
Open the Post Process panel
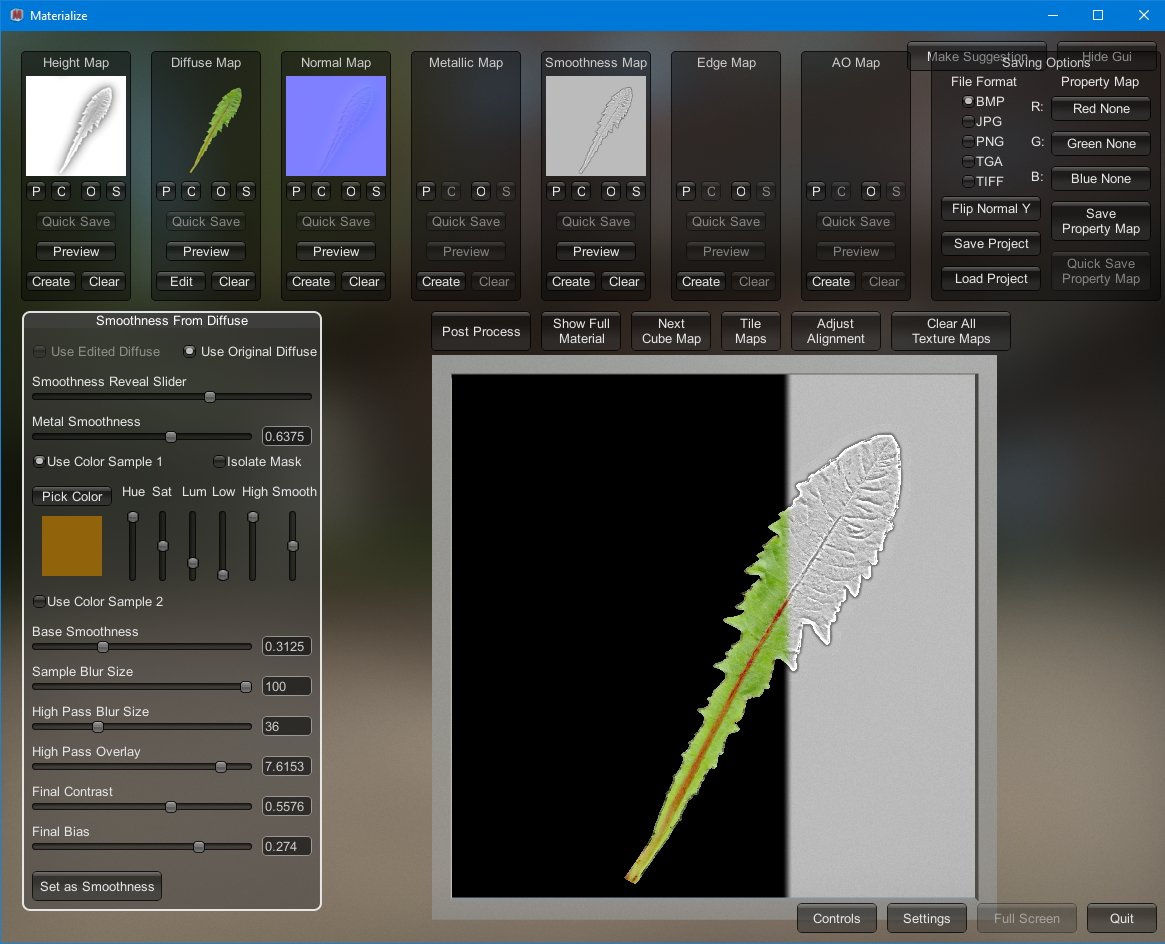coord(481,332)
